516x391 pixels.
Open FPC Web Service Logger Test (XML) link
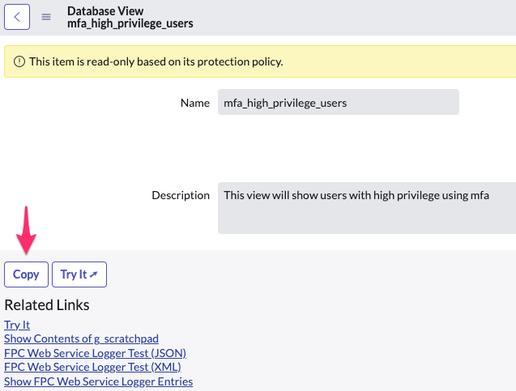(x=93, y=367)
